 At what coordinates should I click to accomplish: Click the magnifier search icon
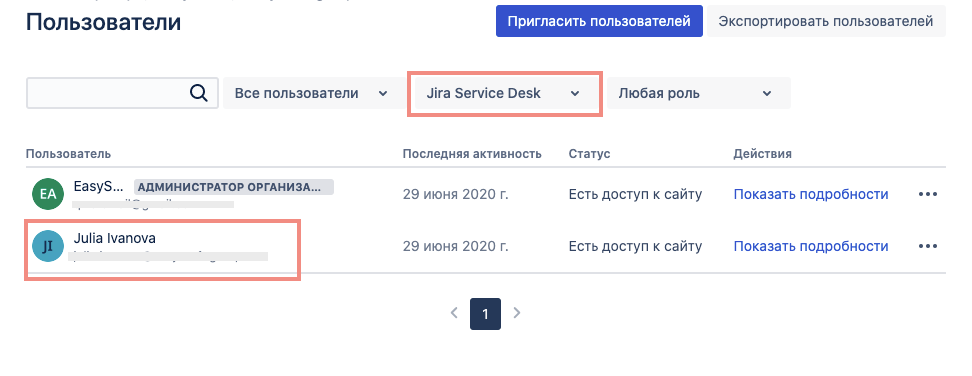198,93
